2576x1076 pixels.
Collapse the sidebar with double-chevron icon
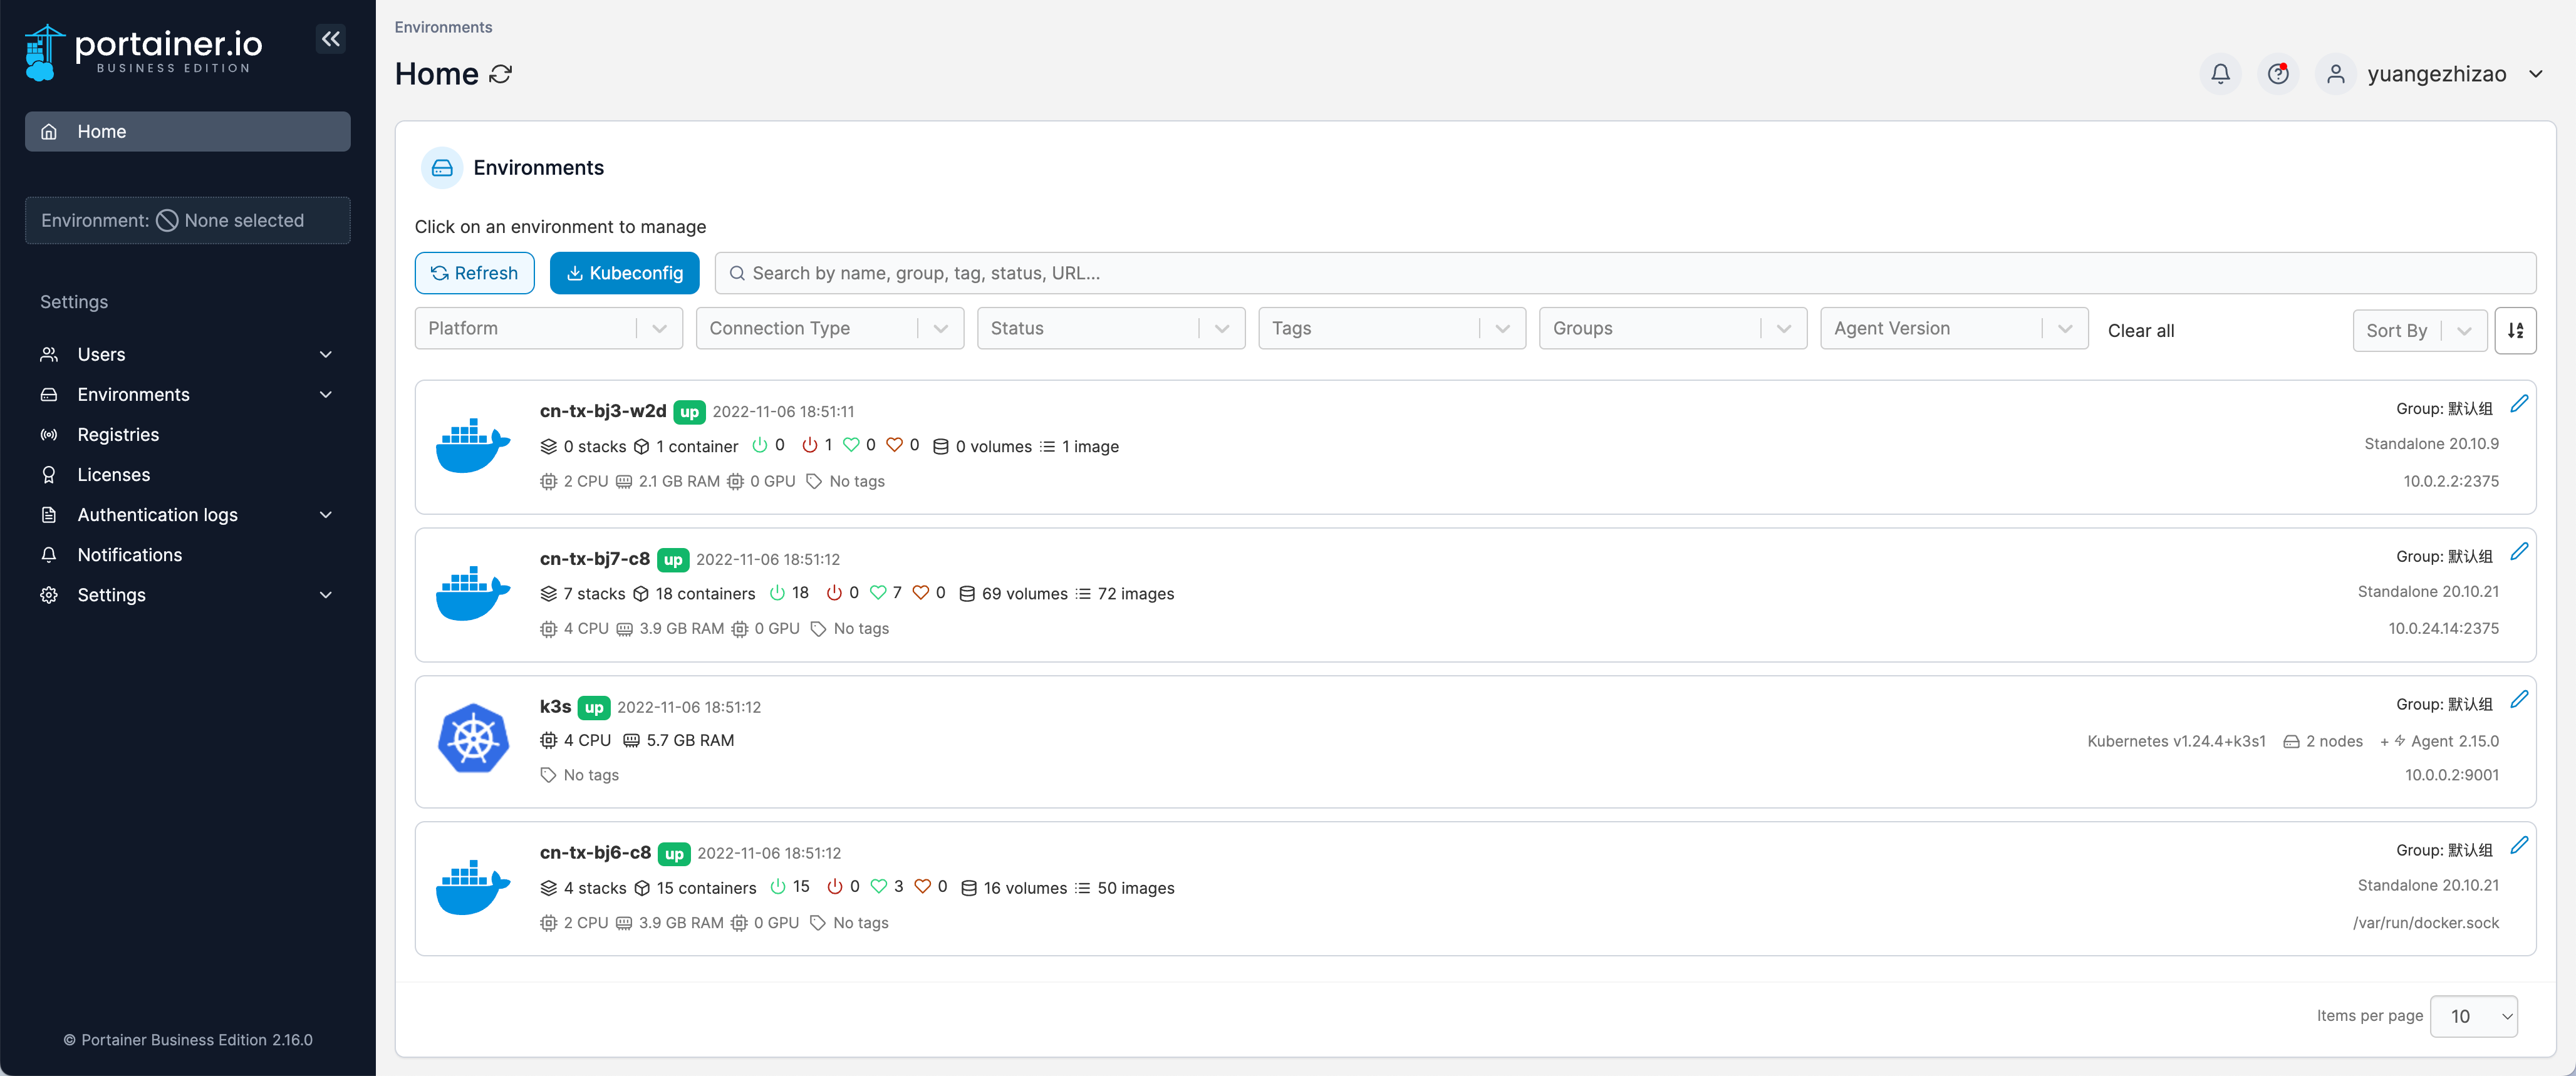(331, 39)
